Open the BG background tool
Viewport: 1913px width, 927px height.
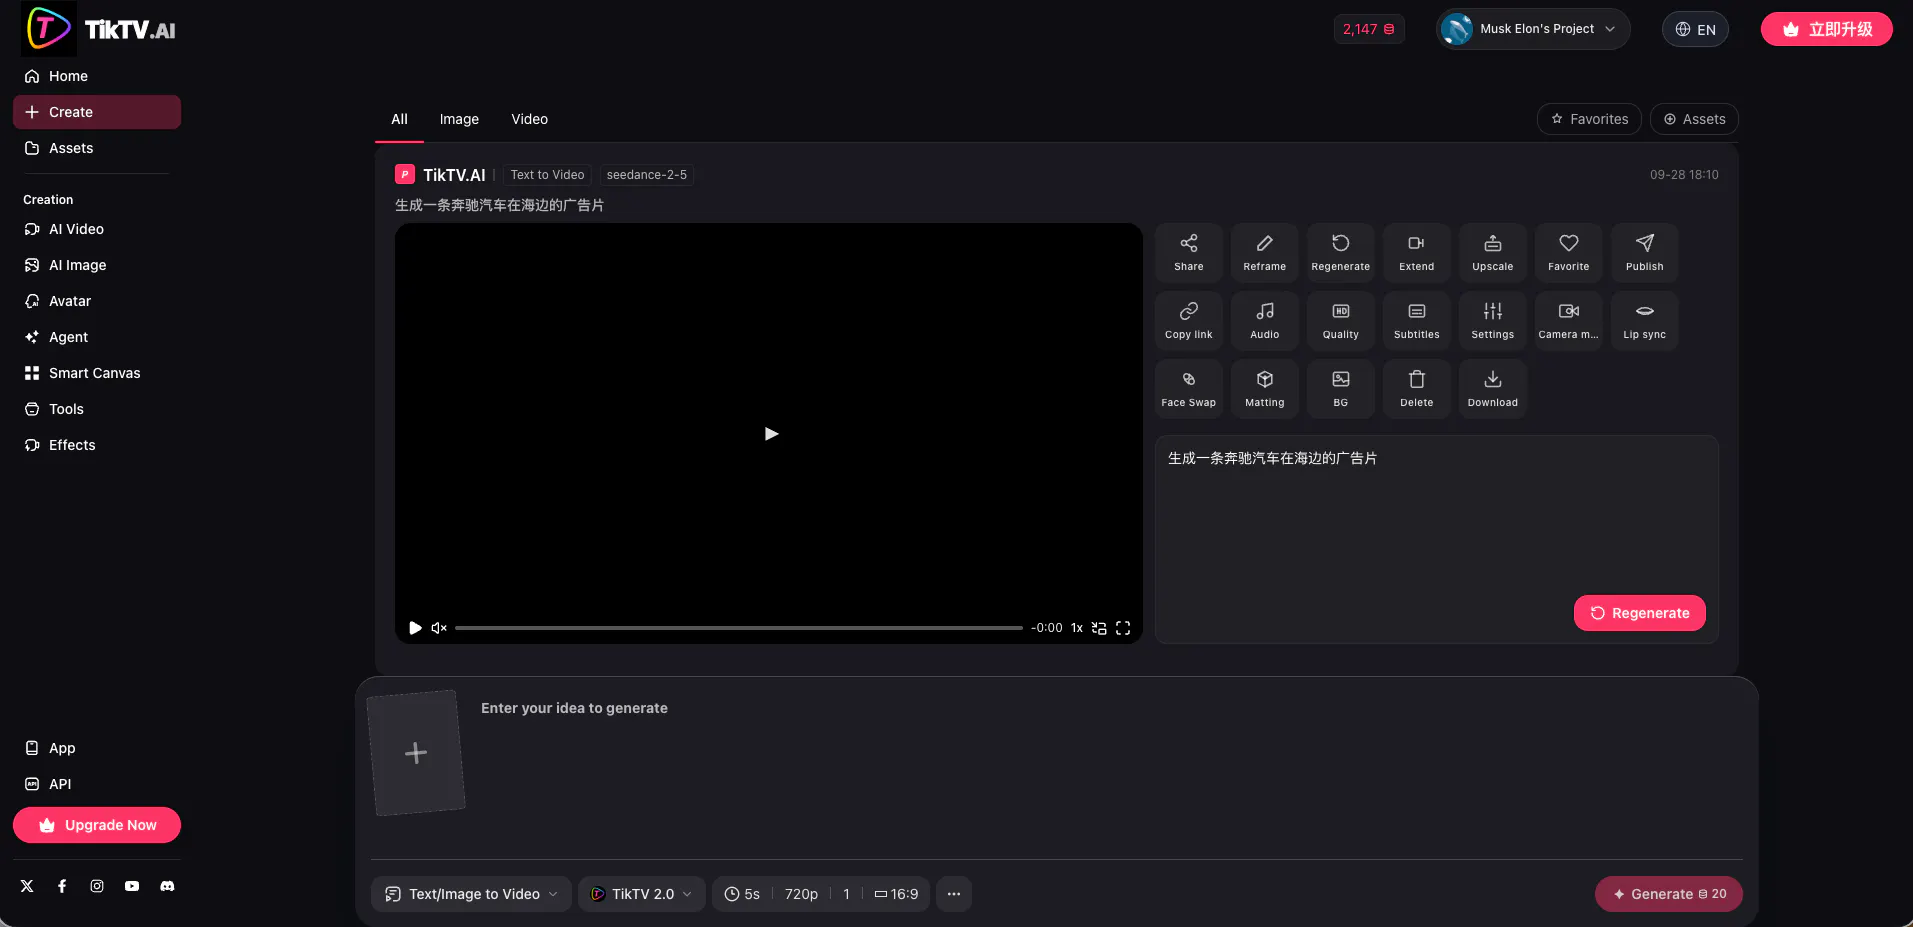[1340, 388]
